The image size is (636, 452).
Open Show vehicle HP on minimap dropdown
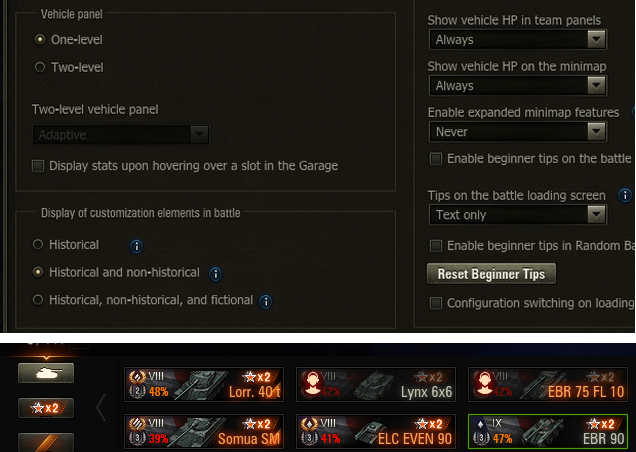(x=518, y=85)
